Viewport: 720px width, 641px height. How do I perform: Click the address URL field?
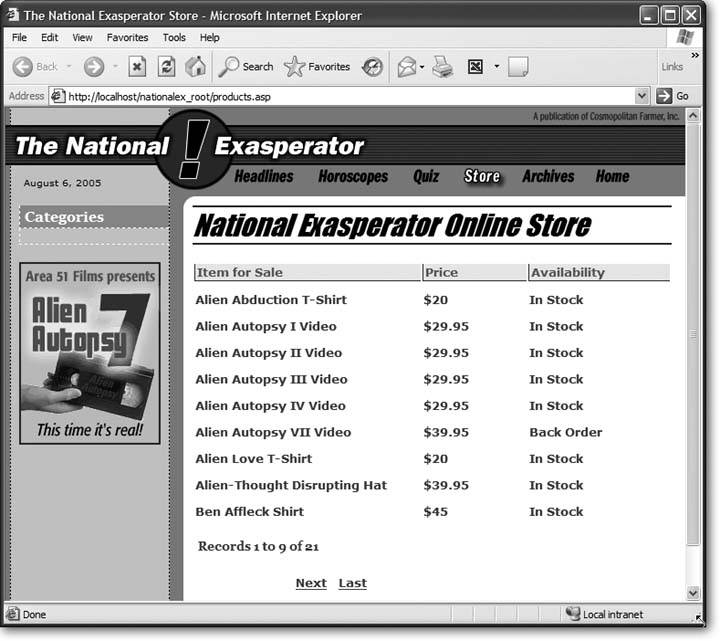349,96
